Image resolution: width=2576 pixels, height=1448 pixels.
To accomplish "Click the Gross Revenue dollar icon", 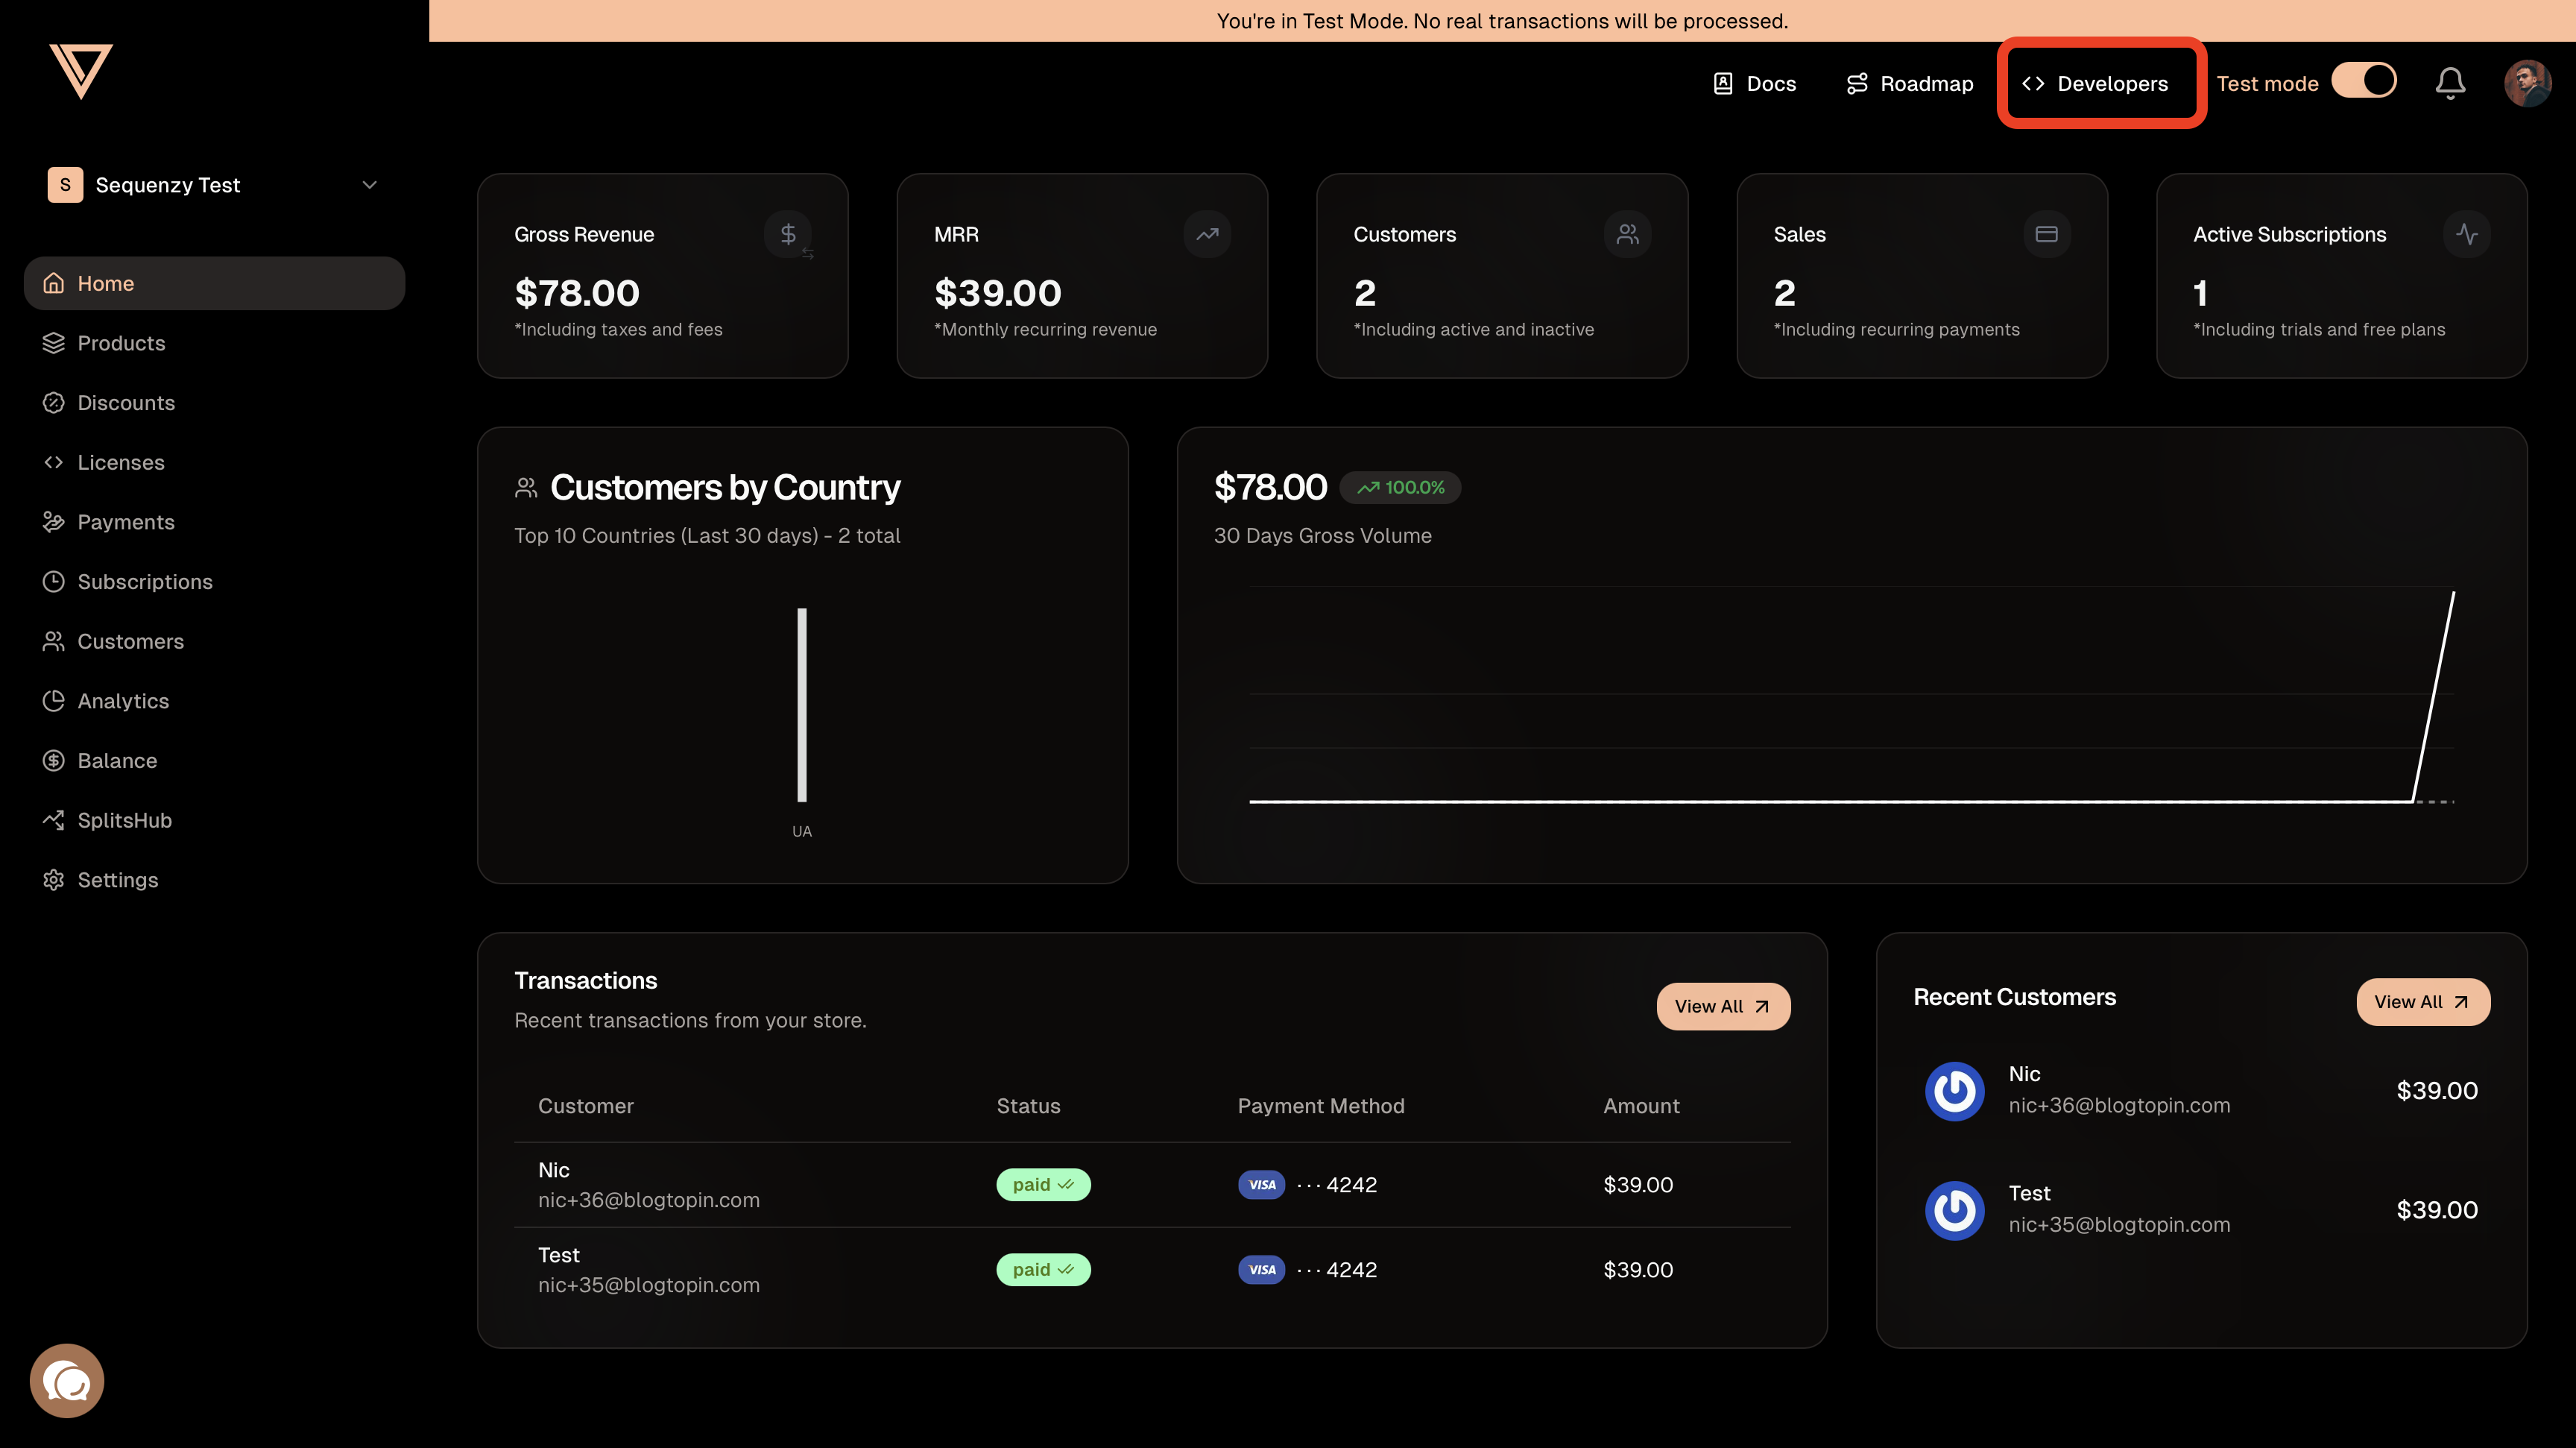I will click(x=788, y=234).
